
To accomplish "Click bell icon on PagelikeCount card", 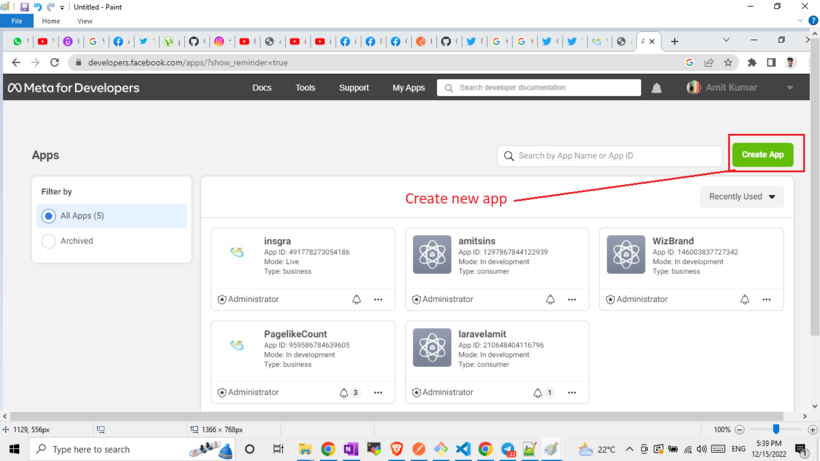I will pyautogui.click(x=345, y=393).
